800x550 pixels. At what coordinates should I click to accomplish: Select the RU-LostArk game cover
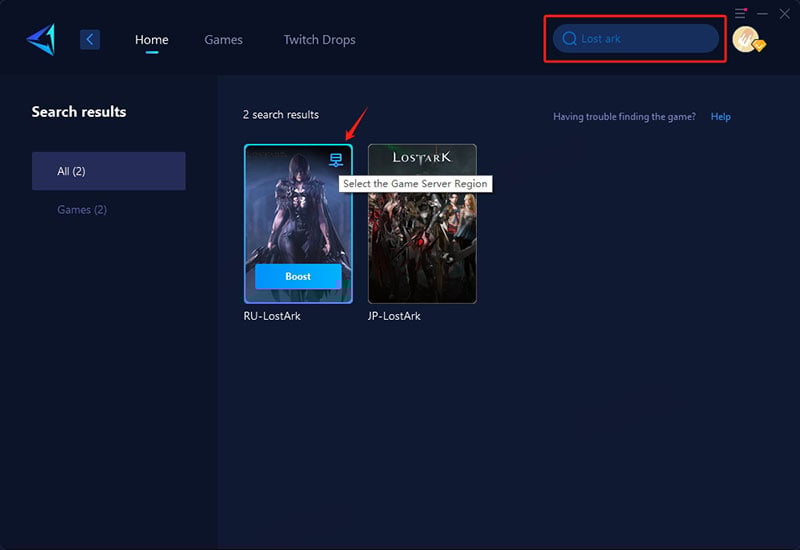(298, 224)
